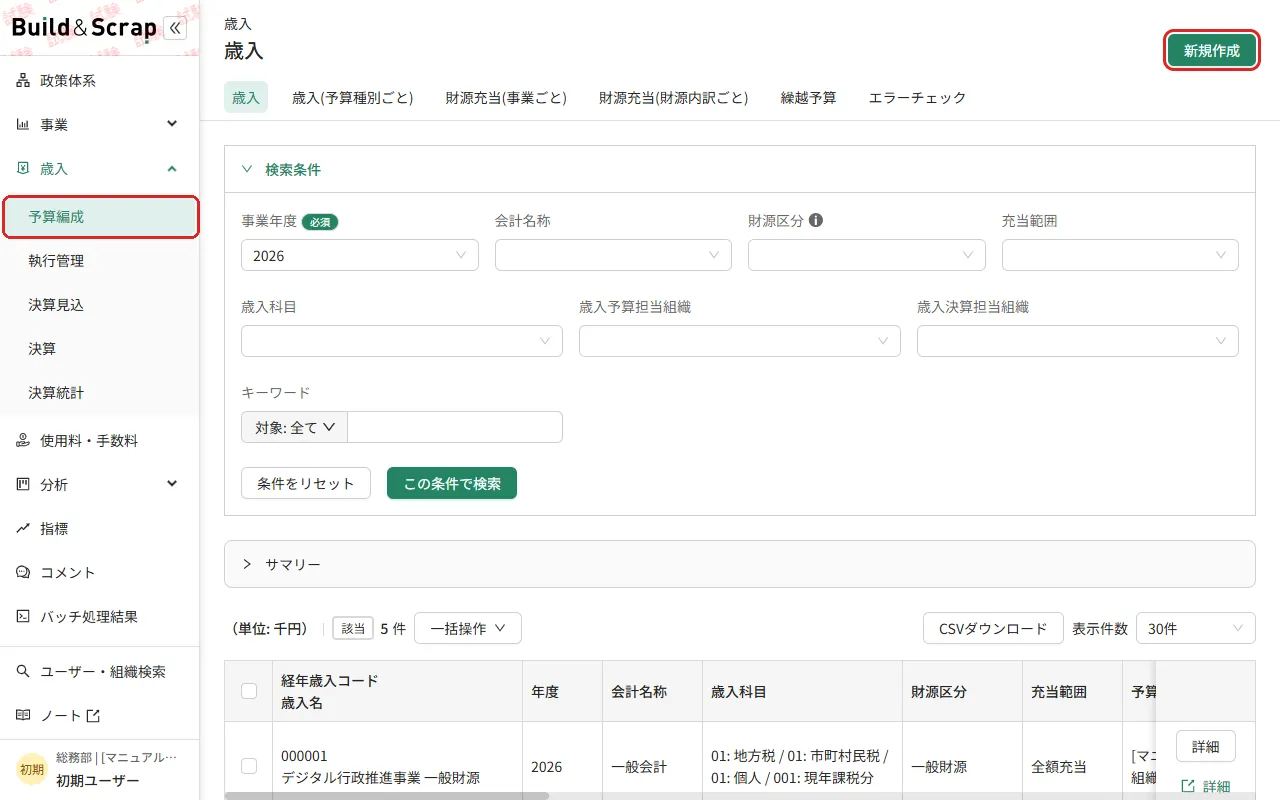
Task: Click the 条件をリセット button
Action: pos(306,483)
